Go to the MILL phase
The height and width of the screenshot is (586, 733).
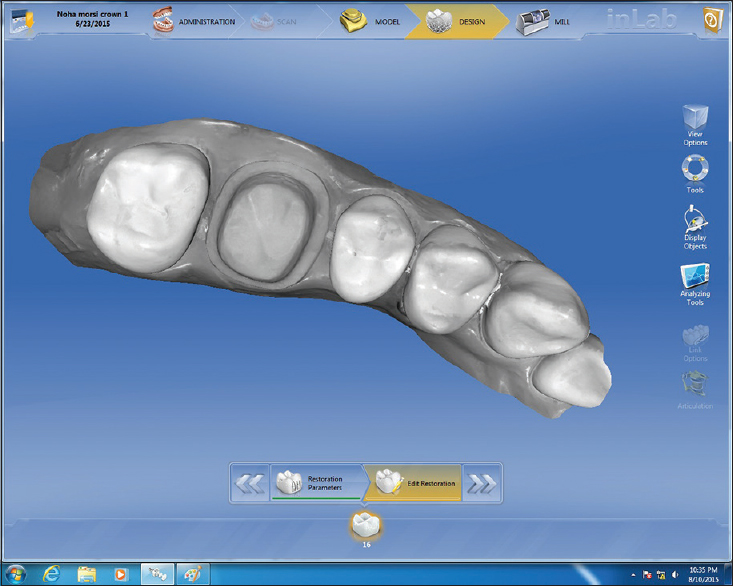pyautogui.click(x=545, y=21)
